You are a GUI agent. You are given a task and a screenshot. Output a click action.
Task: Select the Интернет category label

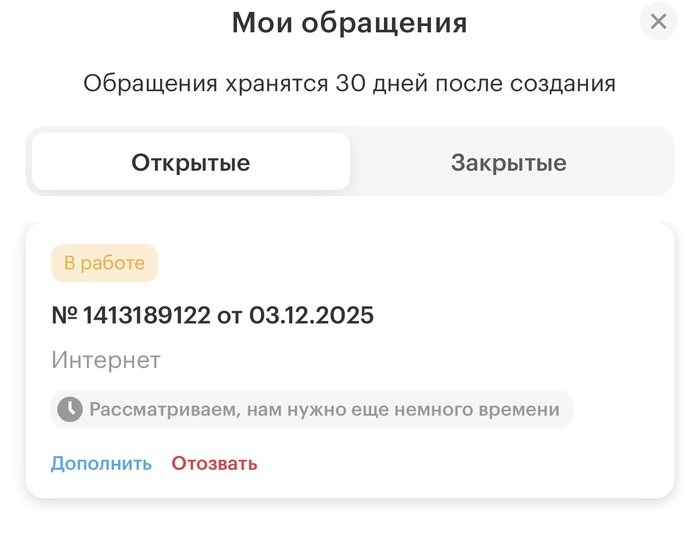pos(105,360)
